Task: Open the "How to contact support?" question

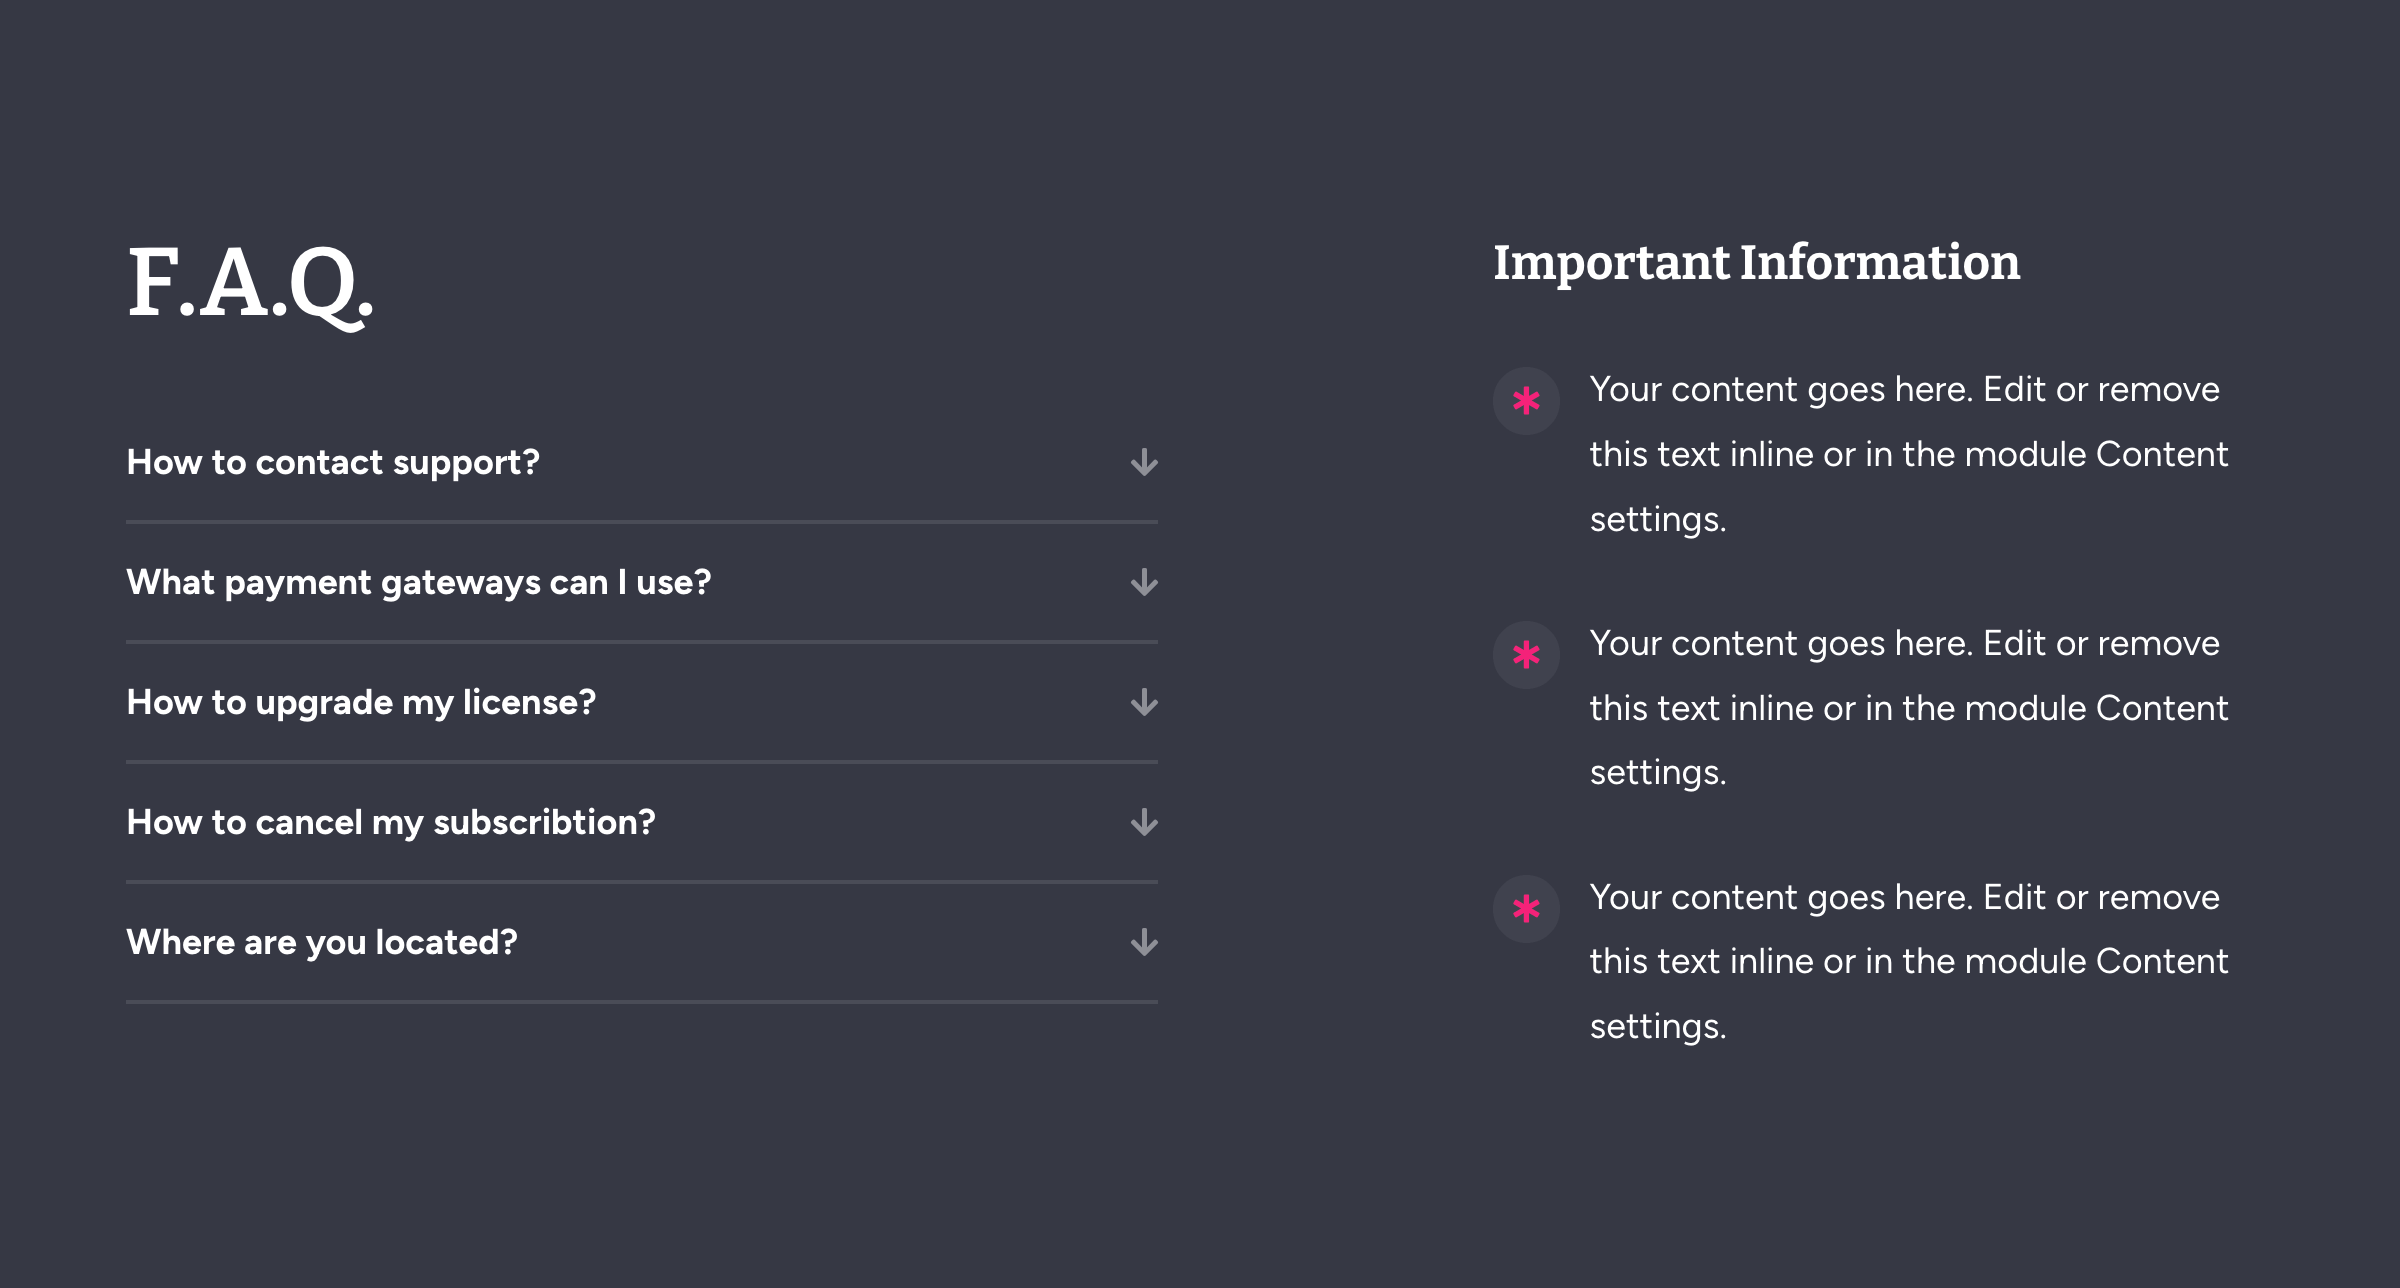Action: 333,462
